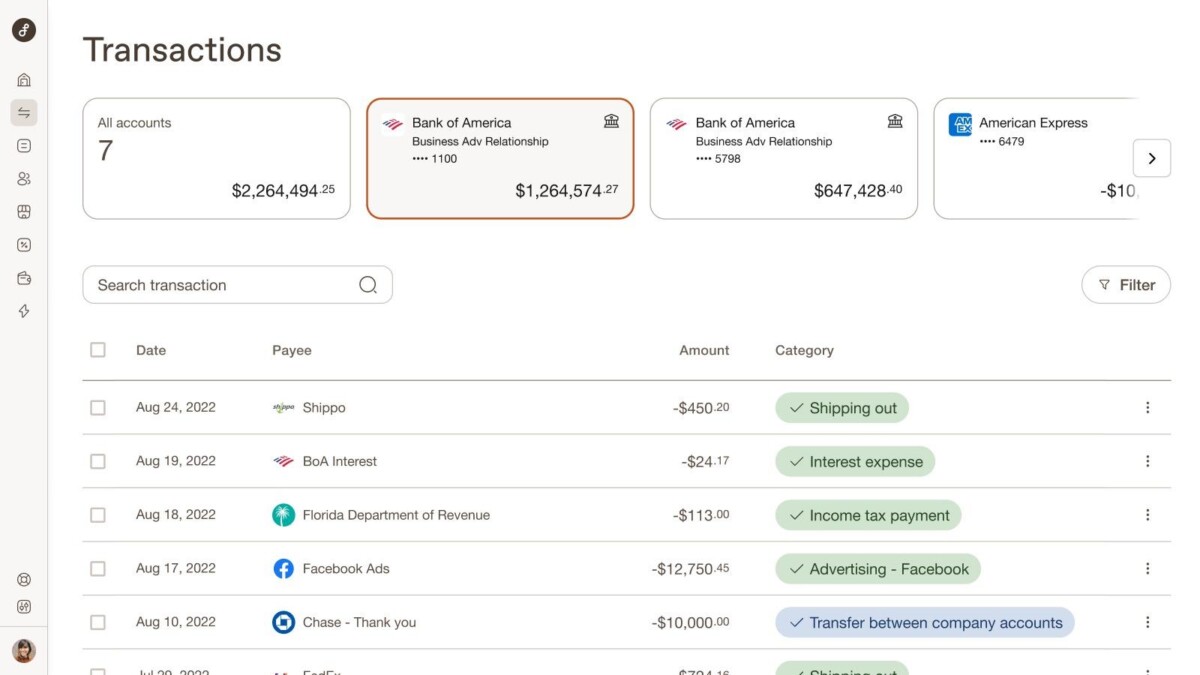Click the user profile avatar
Image resolution: width=1200 pixels, height=675 pixels.
pos(24,651)
